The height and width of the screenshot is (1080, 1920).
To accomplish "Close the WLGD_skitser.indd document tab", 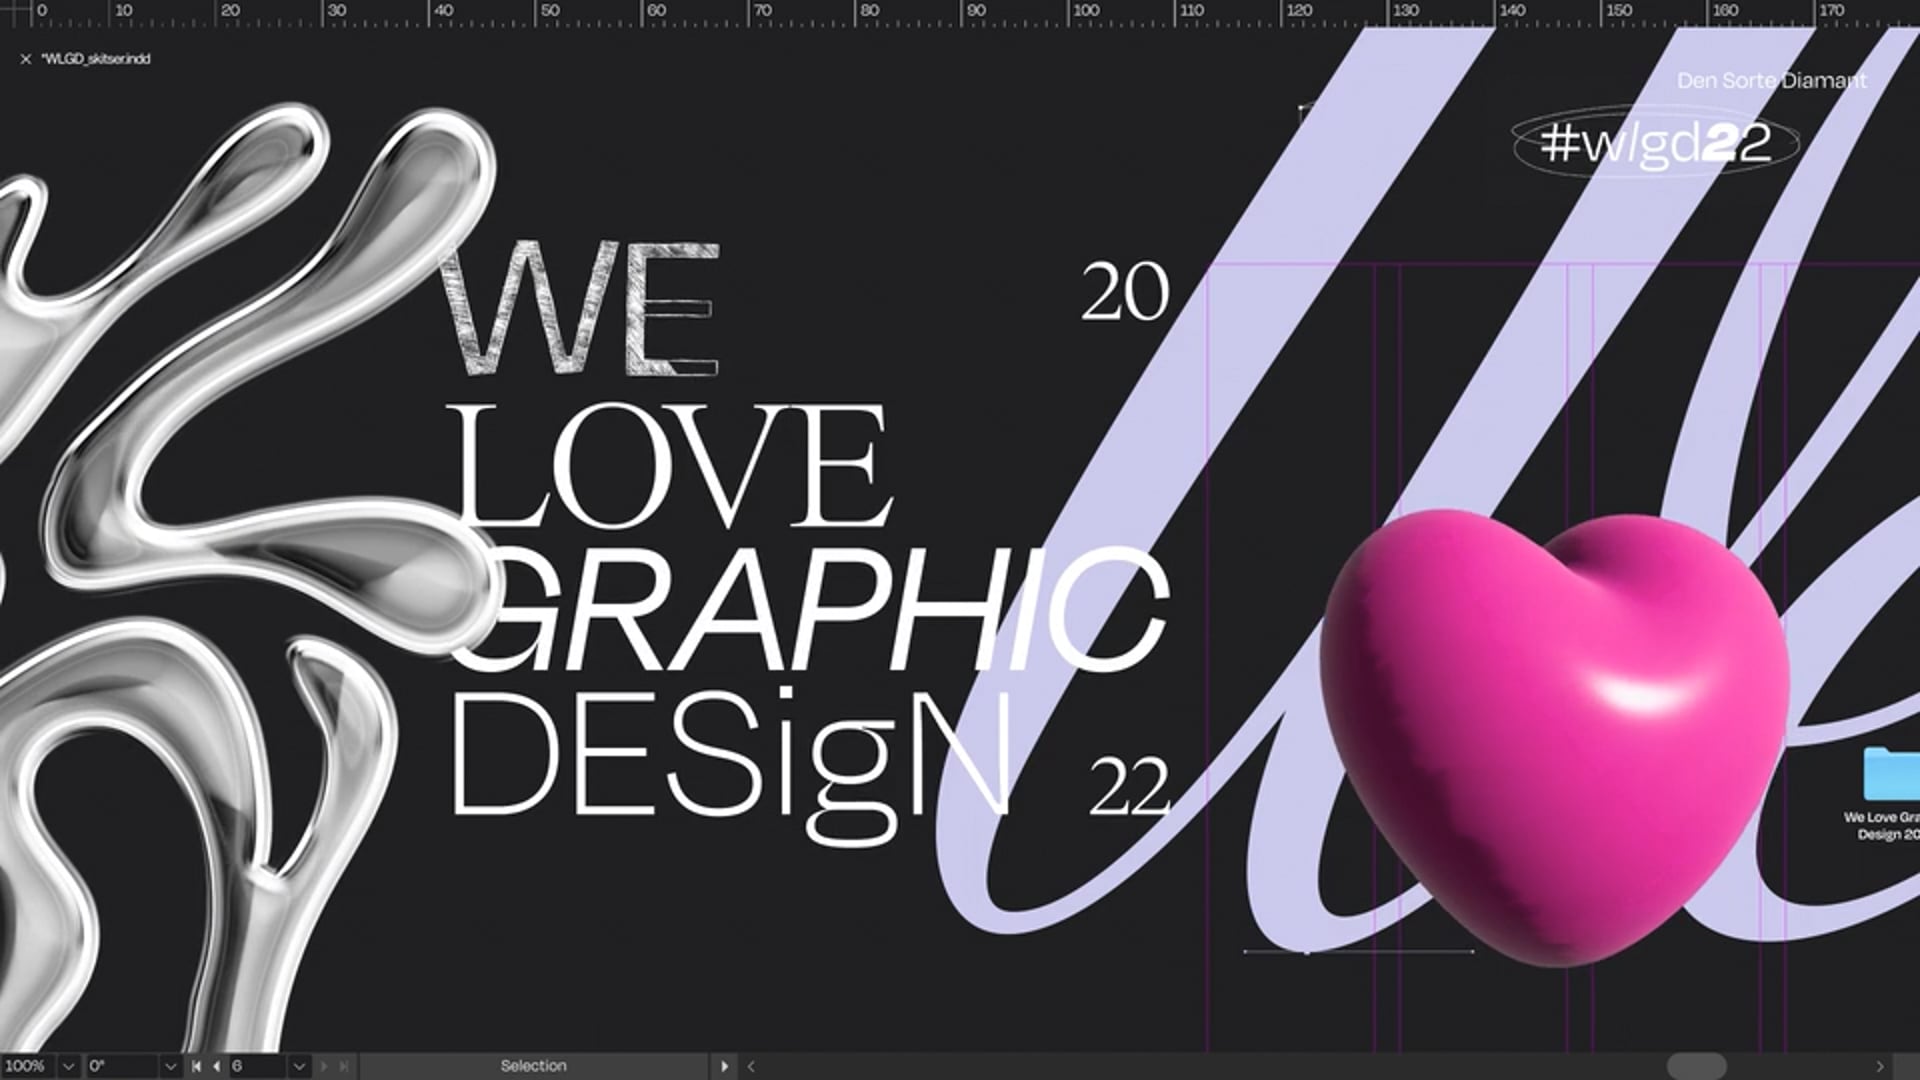I will [x=26, y=59].
